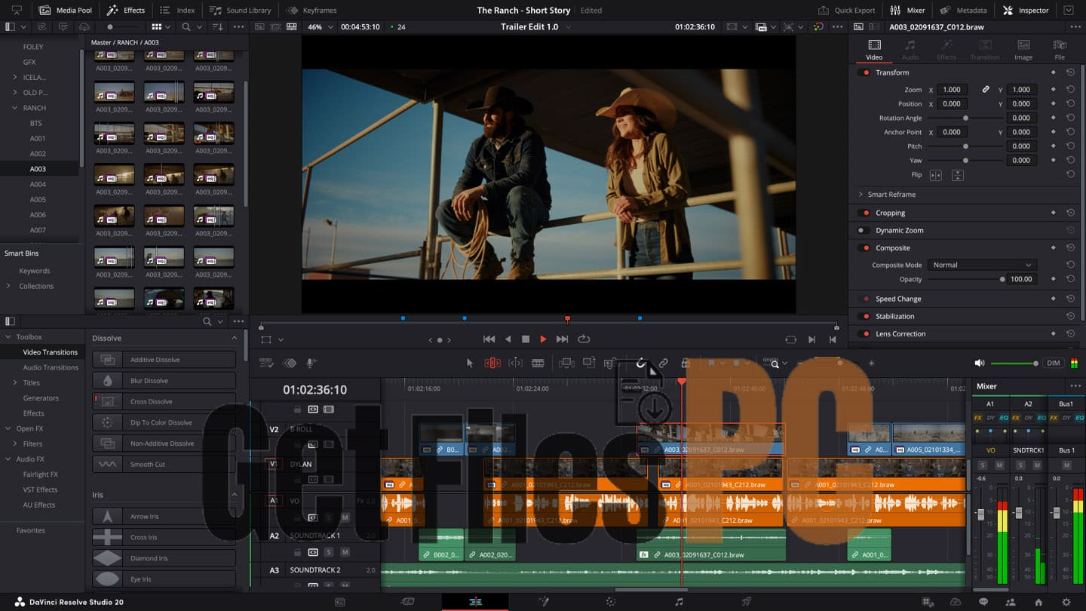
Task: Open viewer zoom 46% dropdown
Action: pyautogui.click(x=321, y=27)
